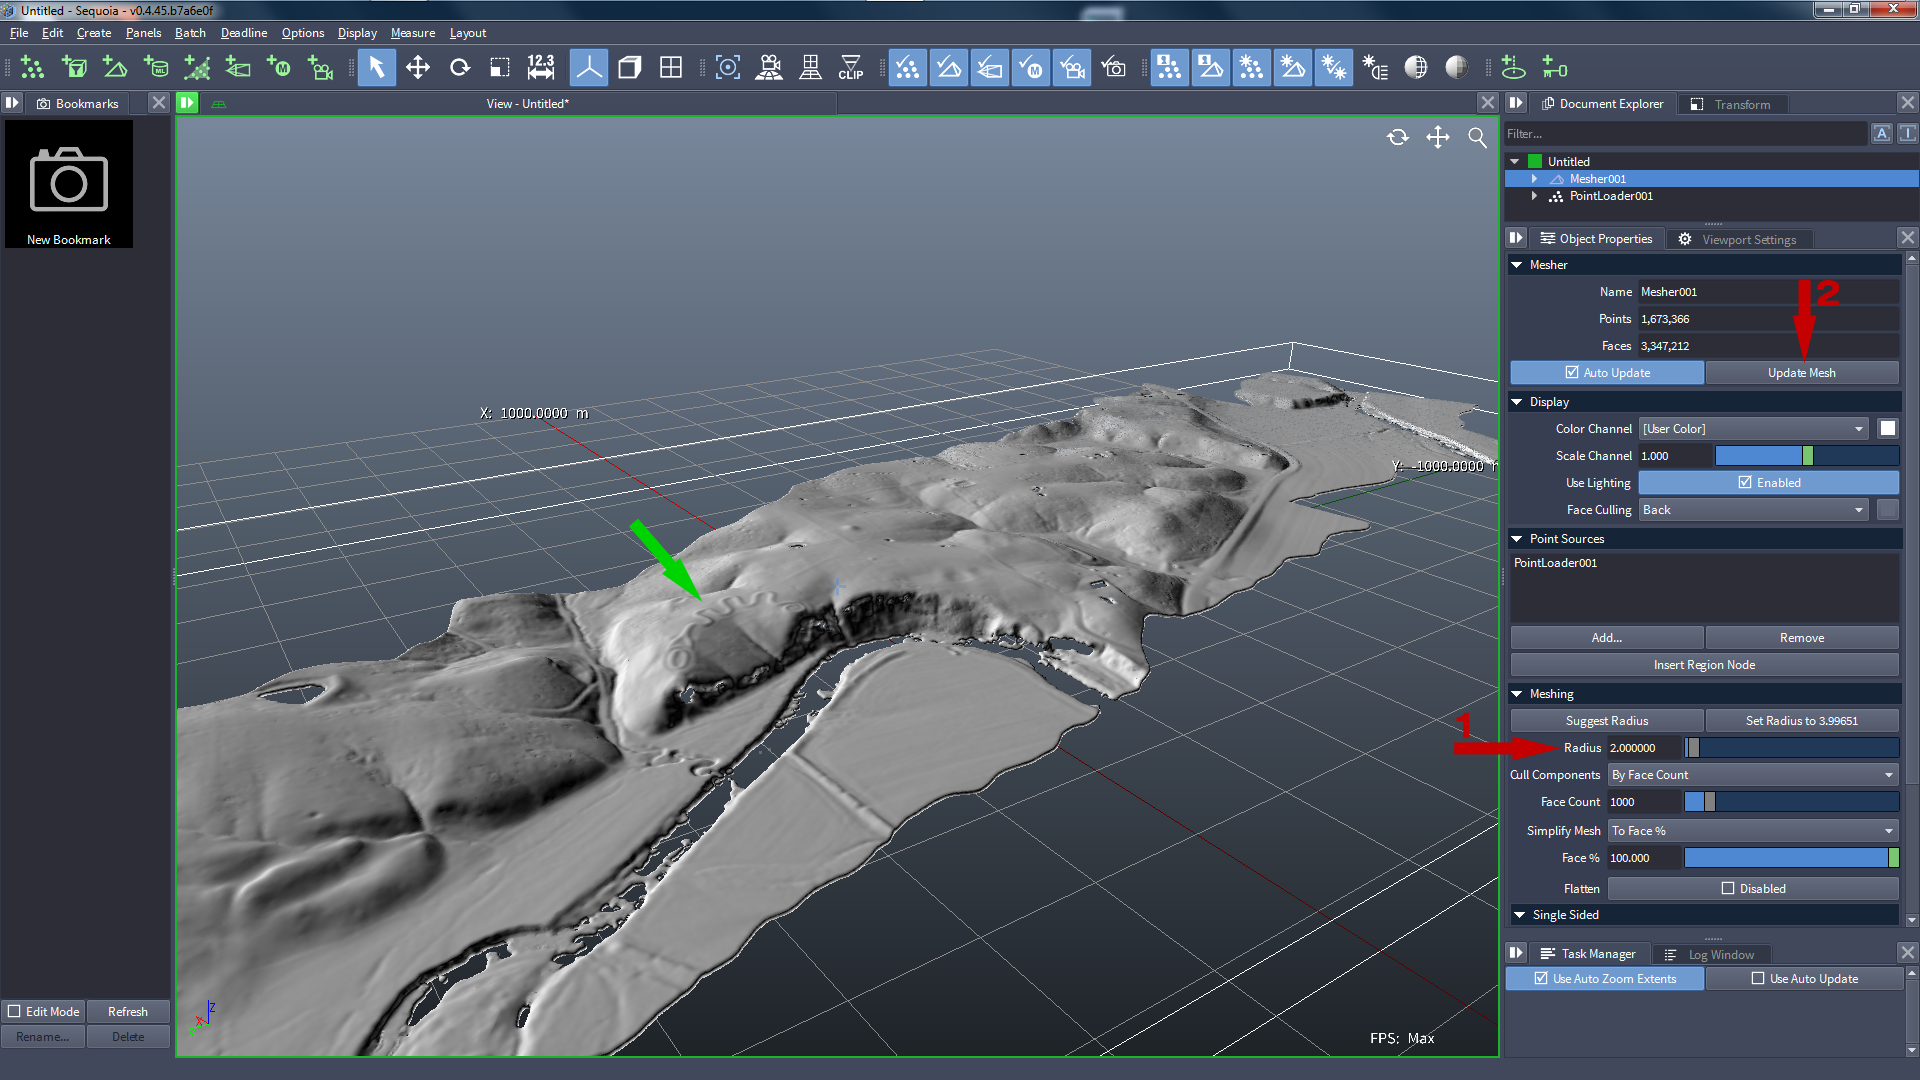The height and width of the screenshot is (1080, 1920).
Task: Toggle the Auto Update checkbox
Action: coord(1572,373)
